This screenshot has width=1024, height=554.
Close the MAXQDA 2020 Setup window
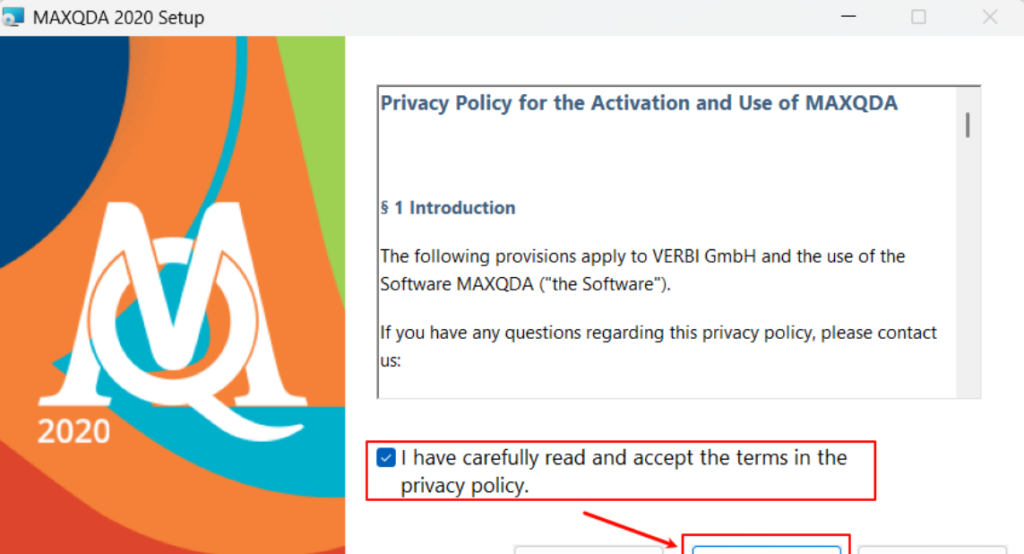coord(990,17)
